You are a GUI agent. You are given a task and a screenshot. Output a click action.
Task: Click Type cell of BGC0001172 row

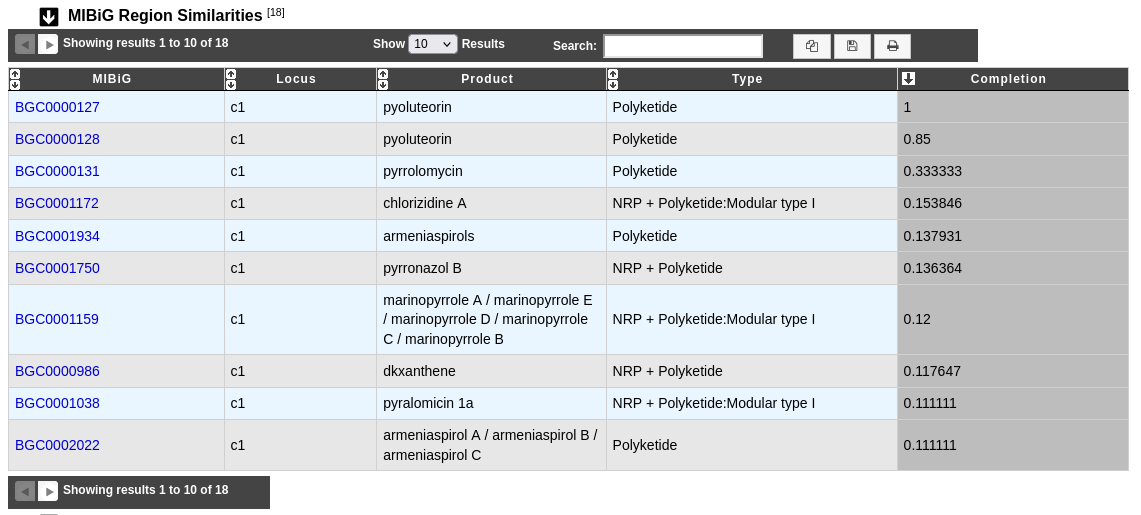pyautogui.click(x=752, y=203)
